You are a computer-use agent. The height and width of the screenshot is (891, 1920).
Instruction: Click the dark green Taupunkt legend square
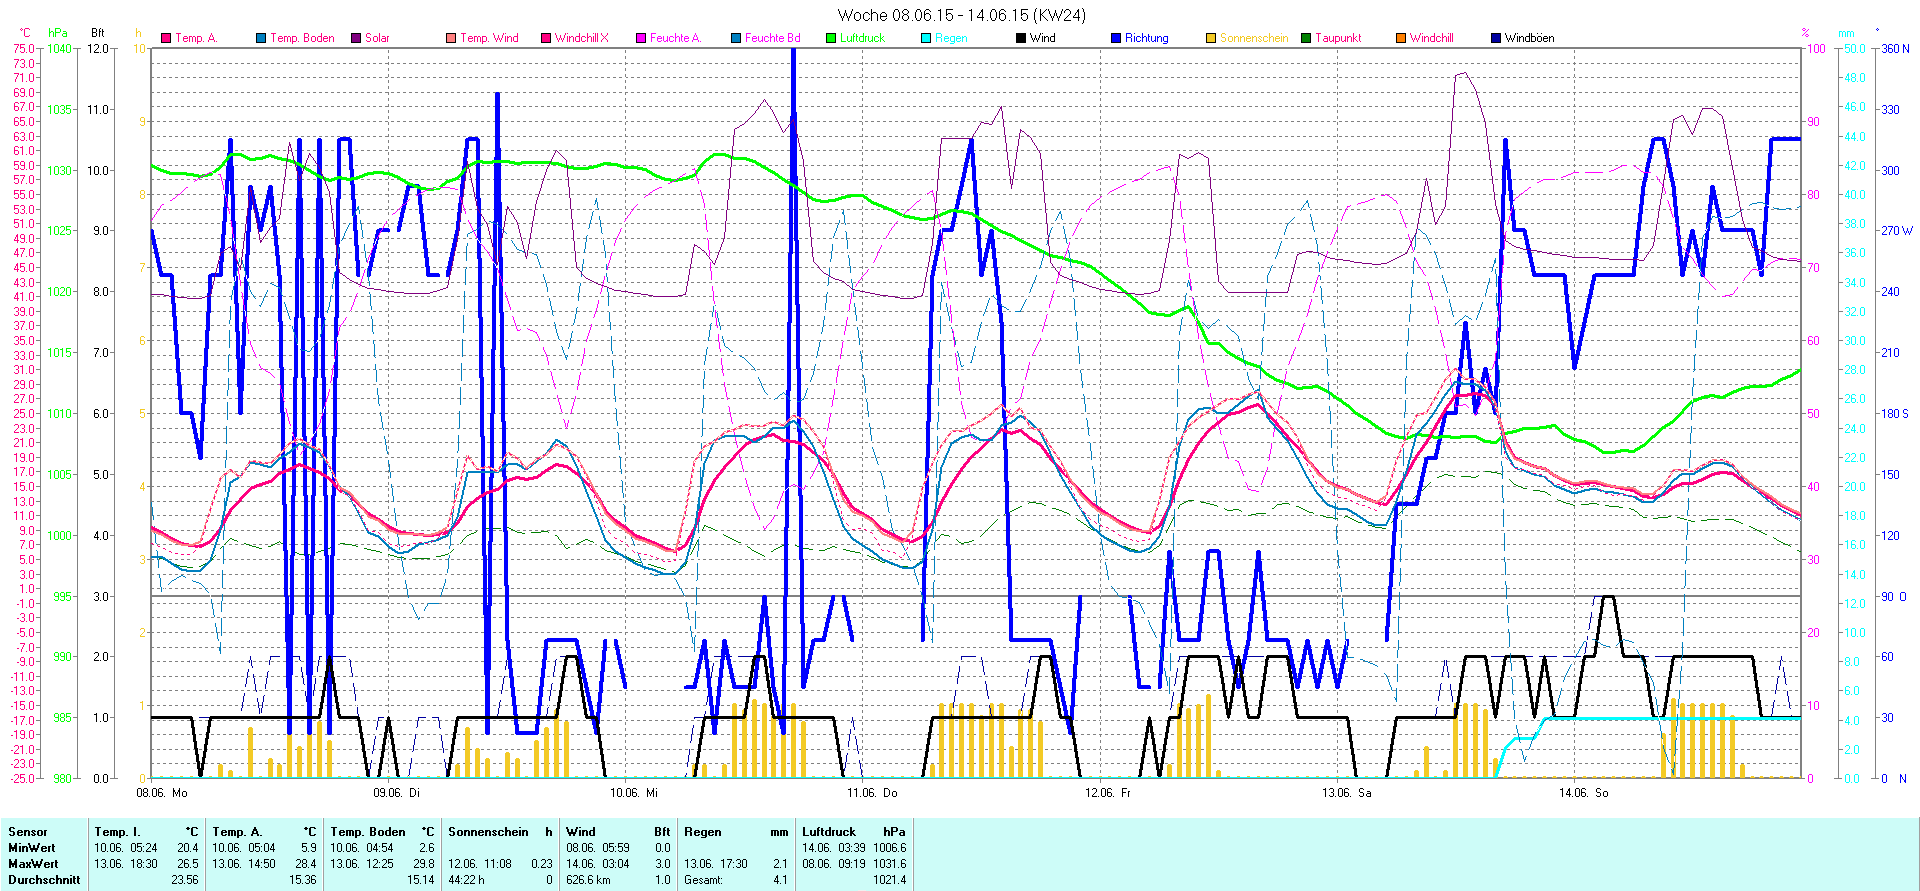1306,38
